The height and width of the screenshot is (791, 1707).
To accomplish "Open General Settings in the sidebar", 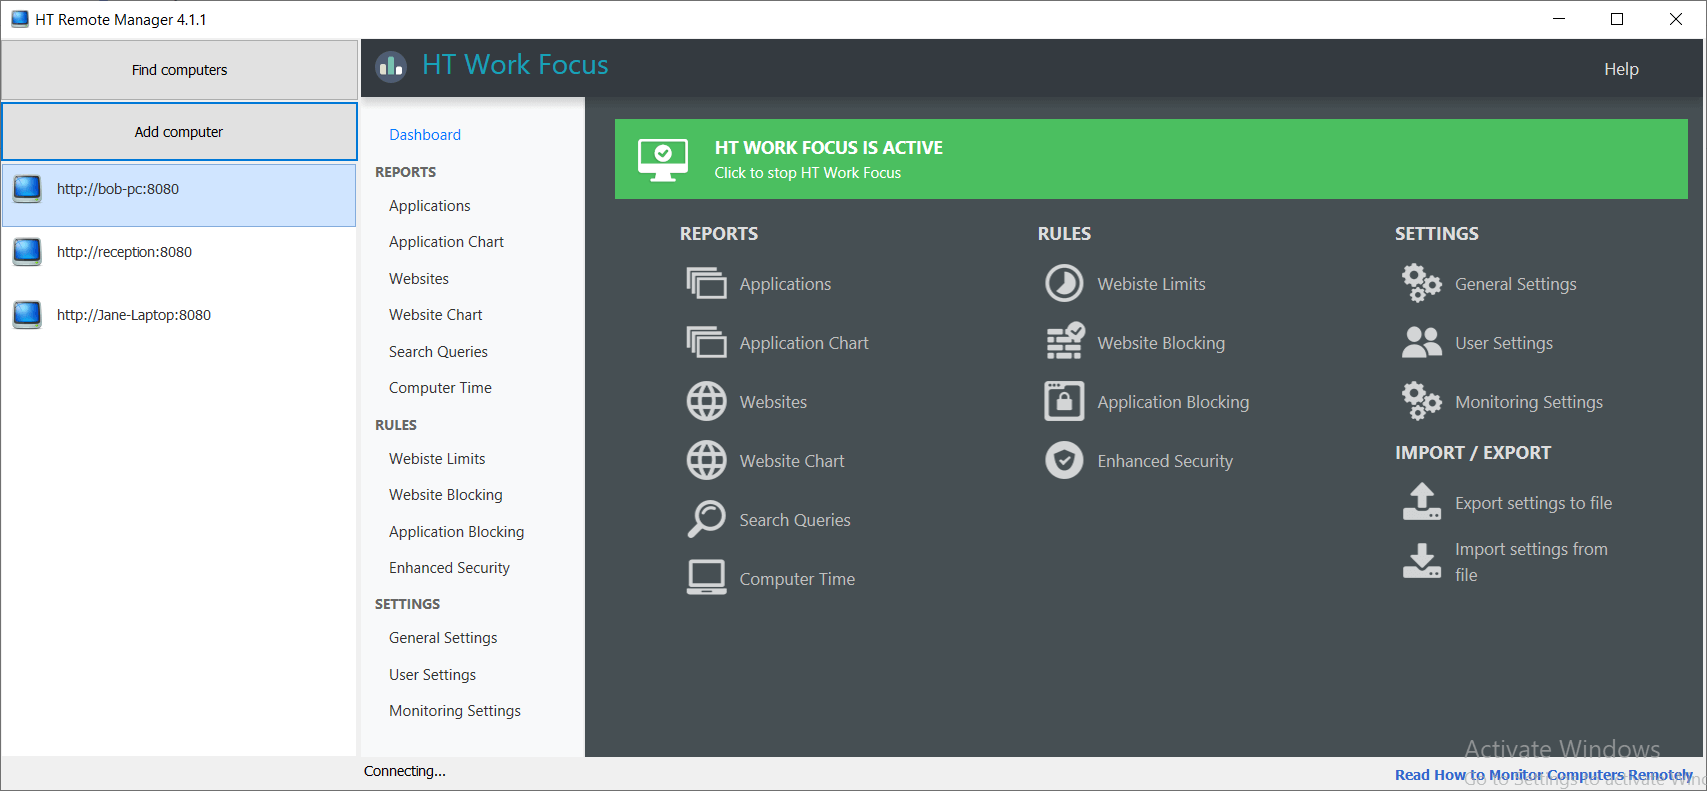I will [443, 638].
